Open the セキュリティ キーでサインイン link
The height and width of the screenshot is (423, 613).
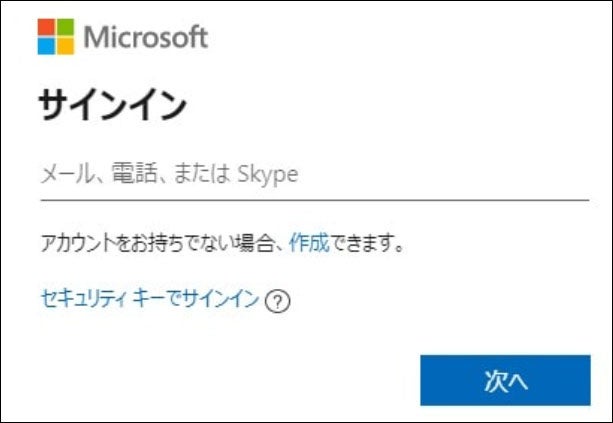[x=149, y=298]
